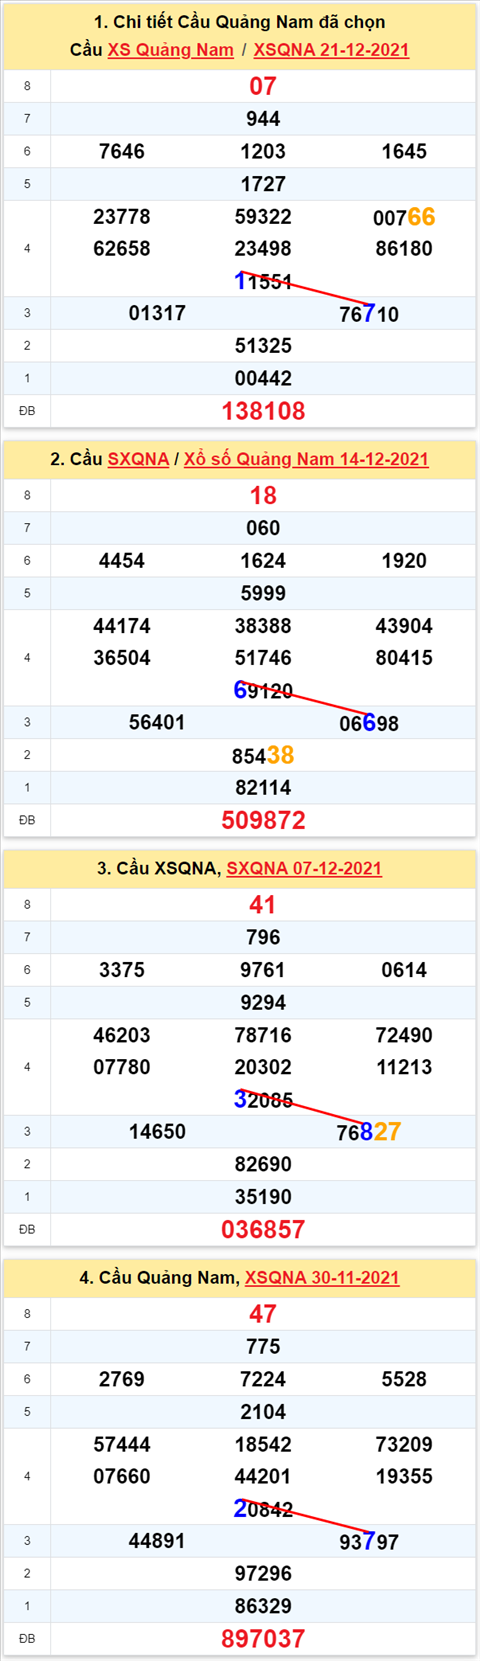
Task: Follow the SXQNA link in heading 2
Action: tap(138, 459)
